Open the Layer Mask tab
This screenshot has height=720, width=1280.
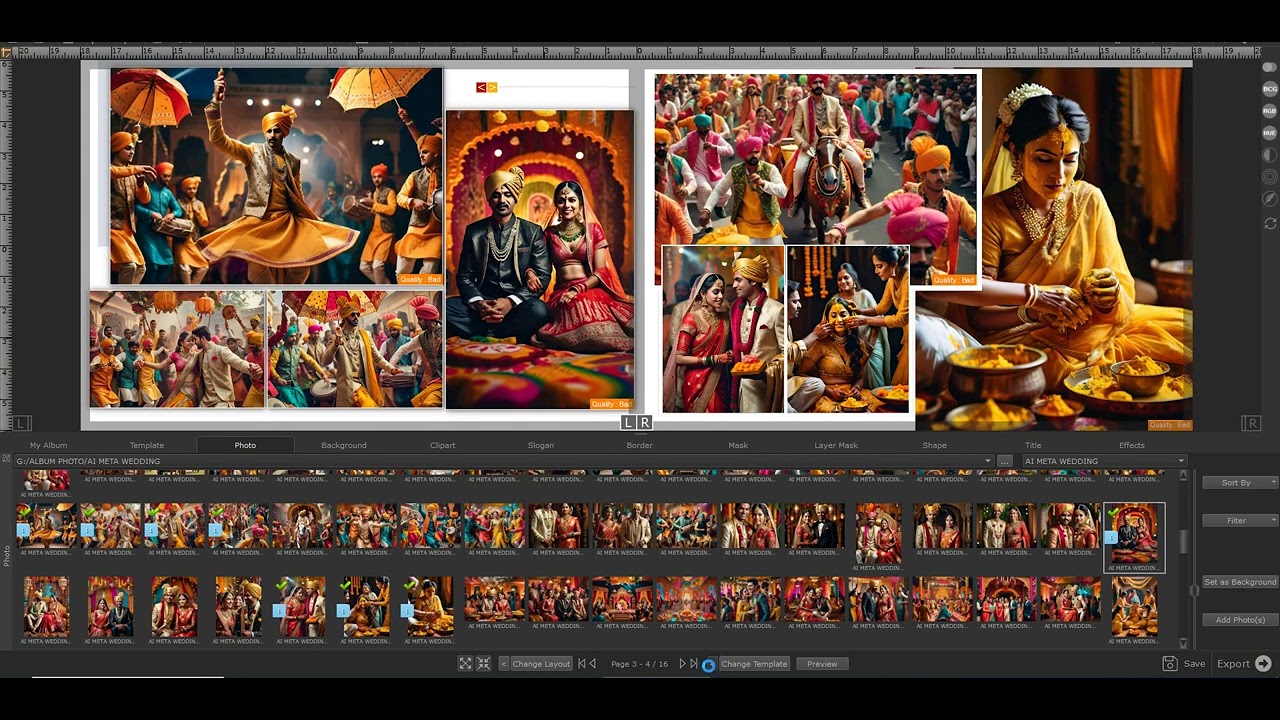836,445
